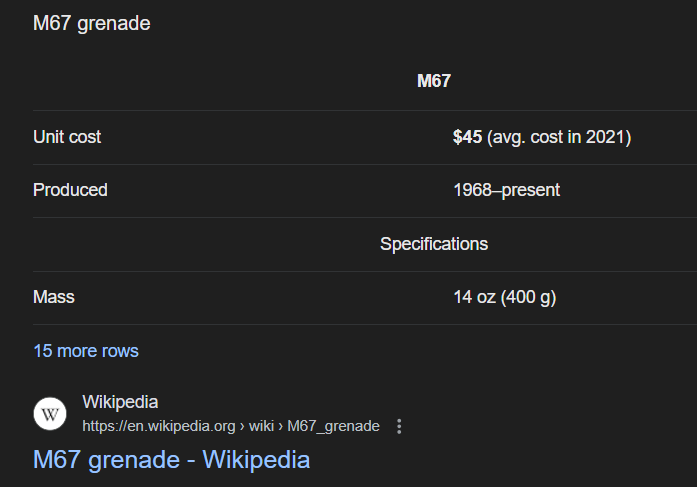Click the Produced row label
The width and height of the screenshot is (697, 487).
[x=70, y=190]
